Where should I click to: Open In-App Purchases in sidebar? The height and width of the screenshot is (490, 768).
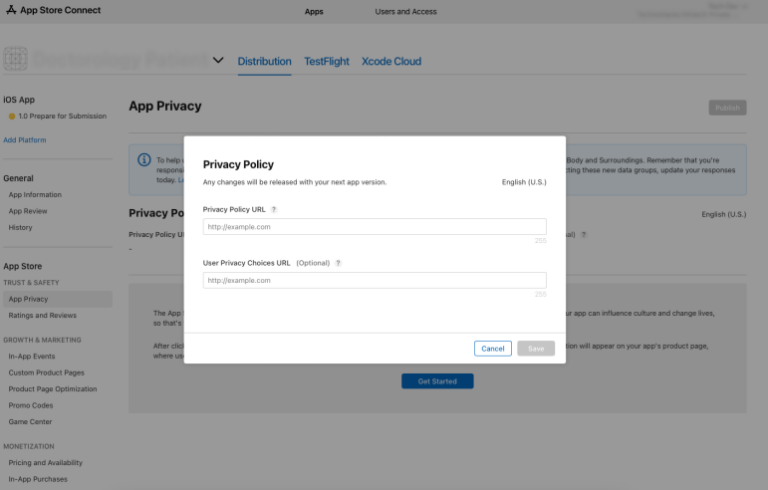click(38, 479)
